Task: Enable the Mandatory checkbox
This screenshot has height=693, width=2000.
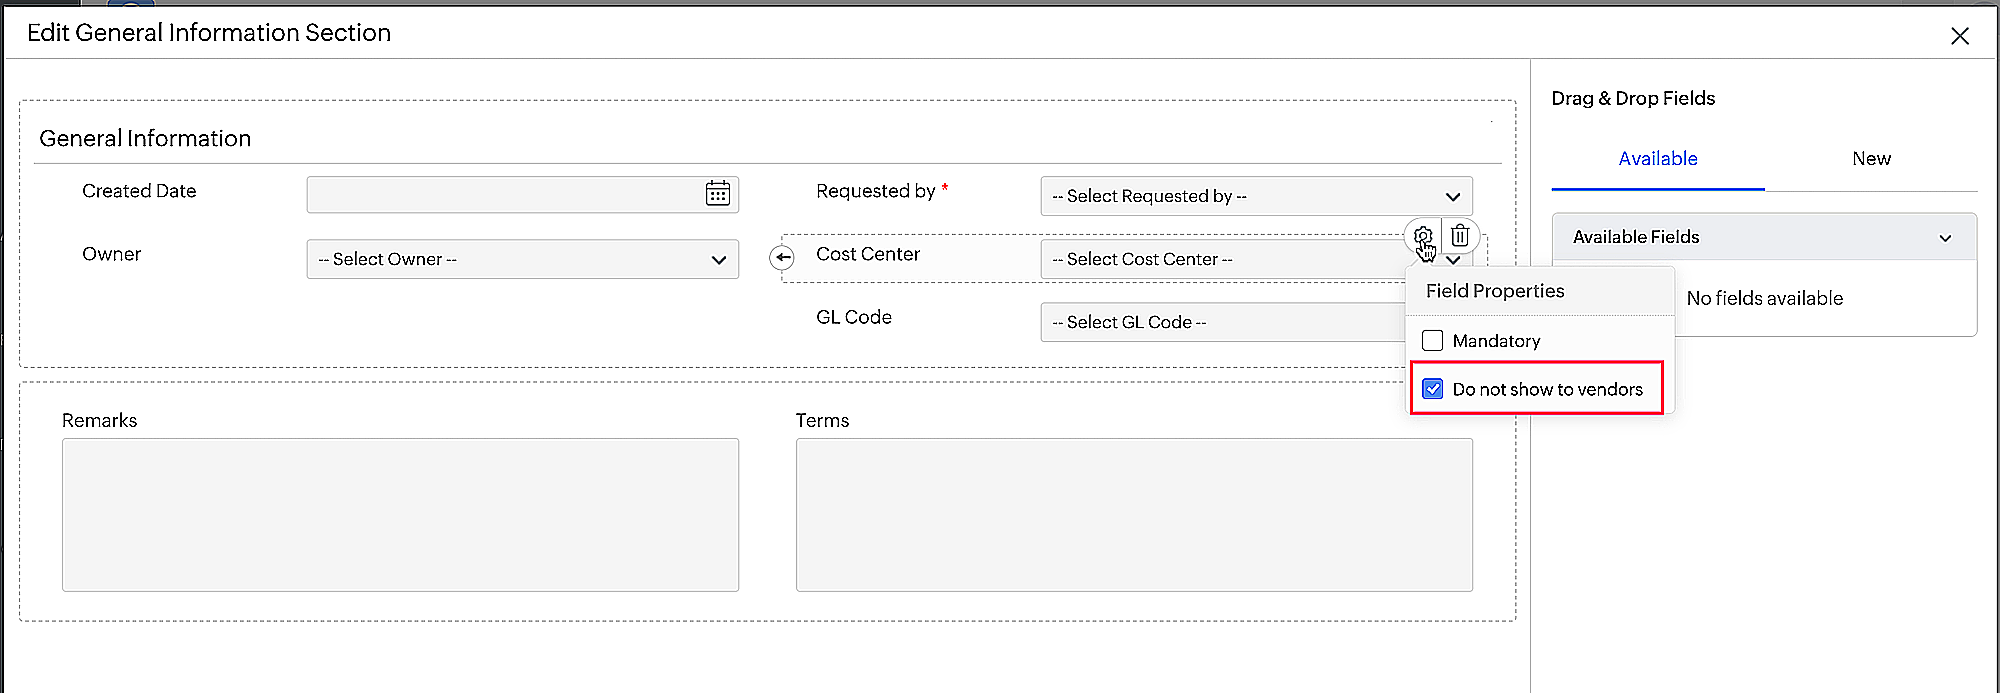Action: [1433, 341]
